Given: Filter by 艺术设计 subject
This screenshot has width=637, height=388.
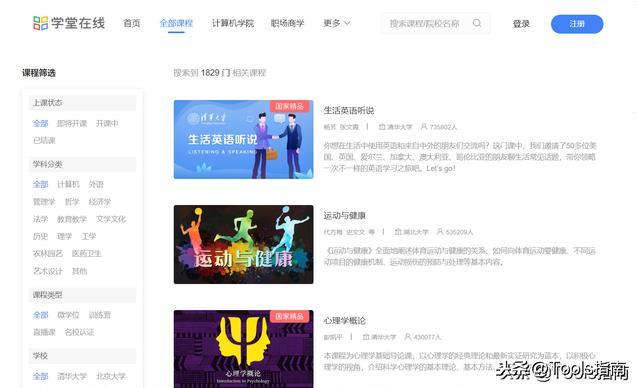Looking at the screenshot, I should [x=48, y=271].
